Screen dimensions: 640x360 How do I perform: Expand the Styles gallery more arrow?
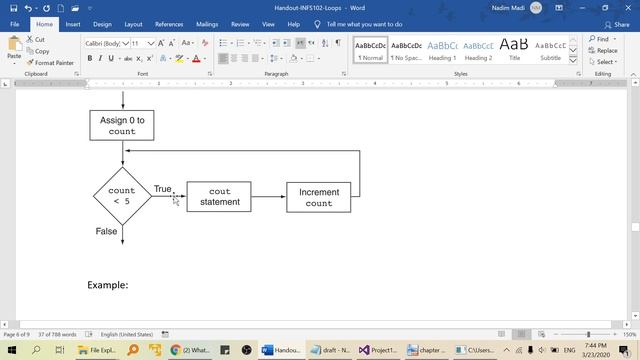(x=573, y=60)
